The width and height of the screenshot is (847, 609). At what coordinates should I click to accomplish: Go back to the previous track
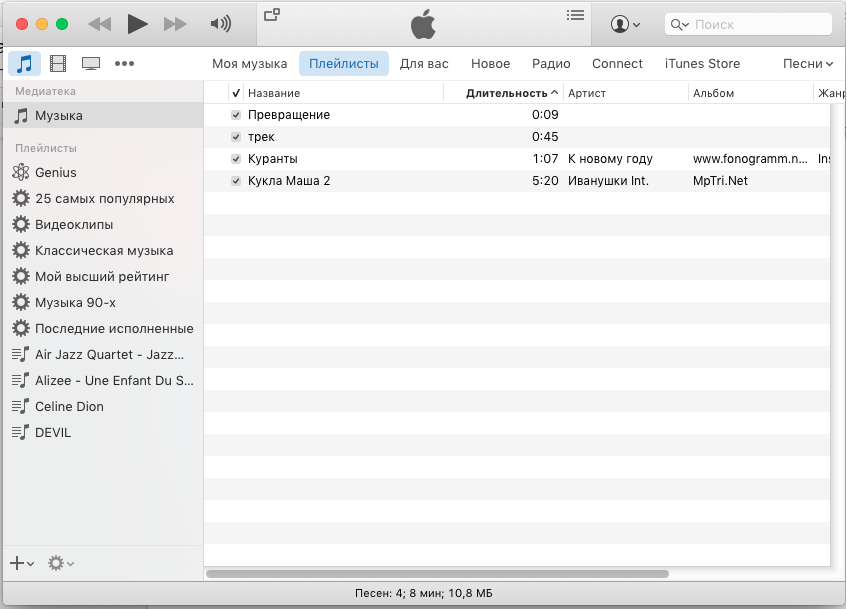coord(99,24)
